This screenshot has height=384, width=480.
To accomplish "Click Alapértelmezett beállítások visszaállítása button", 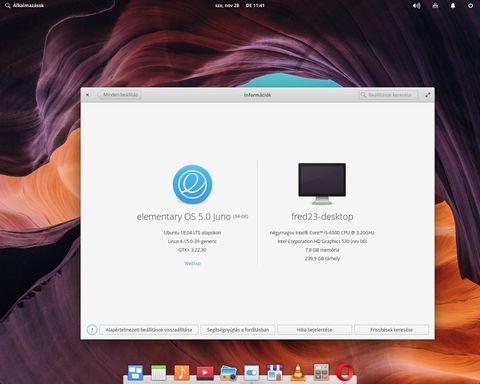I will tap(149, 330).
